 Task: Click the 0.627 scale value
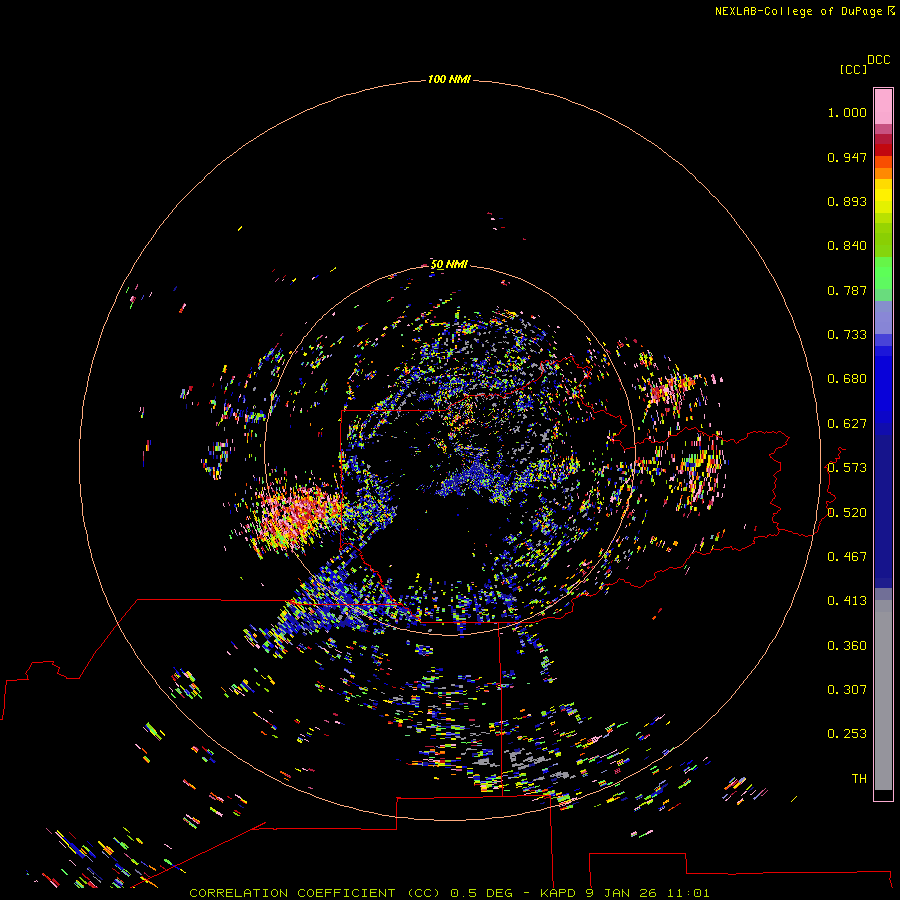point(847,424)
